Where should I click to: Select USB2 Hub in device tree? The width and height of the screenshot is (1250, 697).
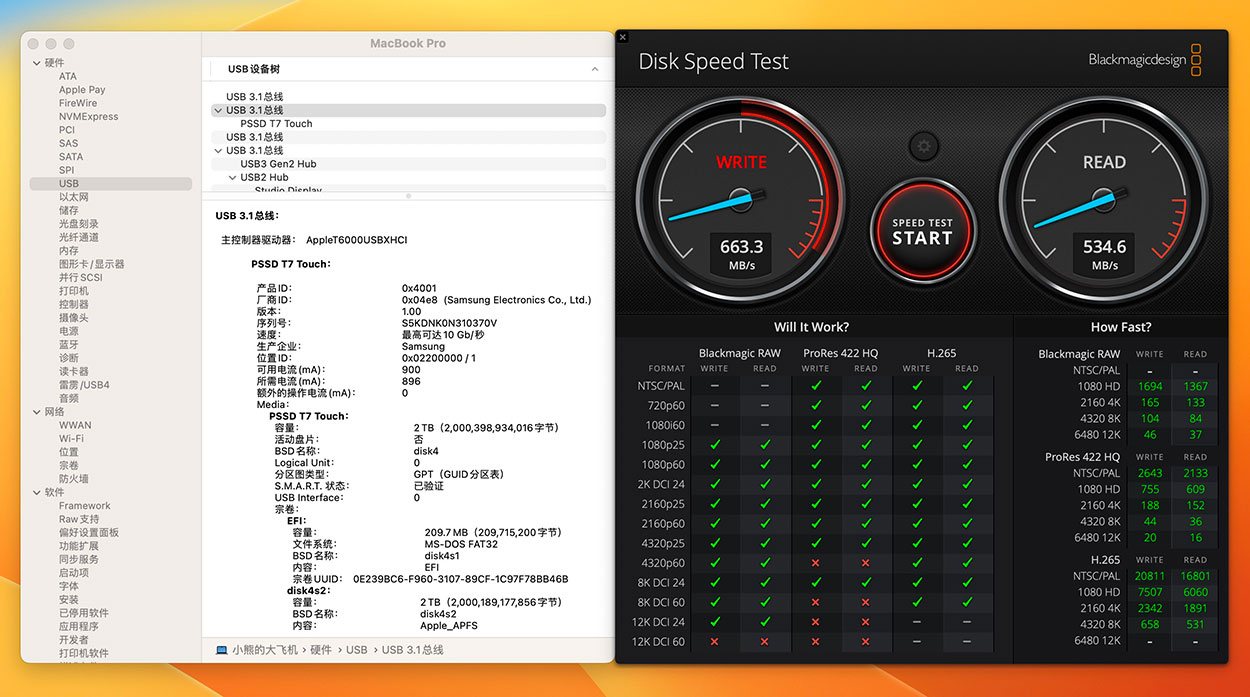pyautogui.click(x=264, y=178)
